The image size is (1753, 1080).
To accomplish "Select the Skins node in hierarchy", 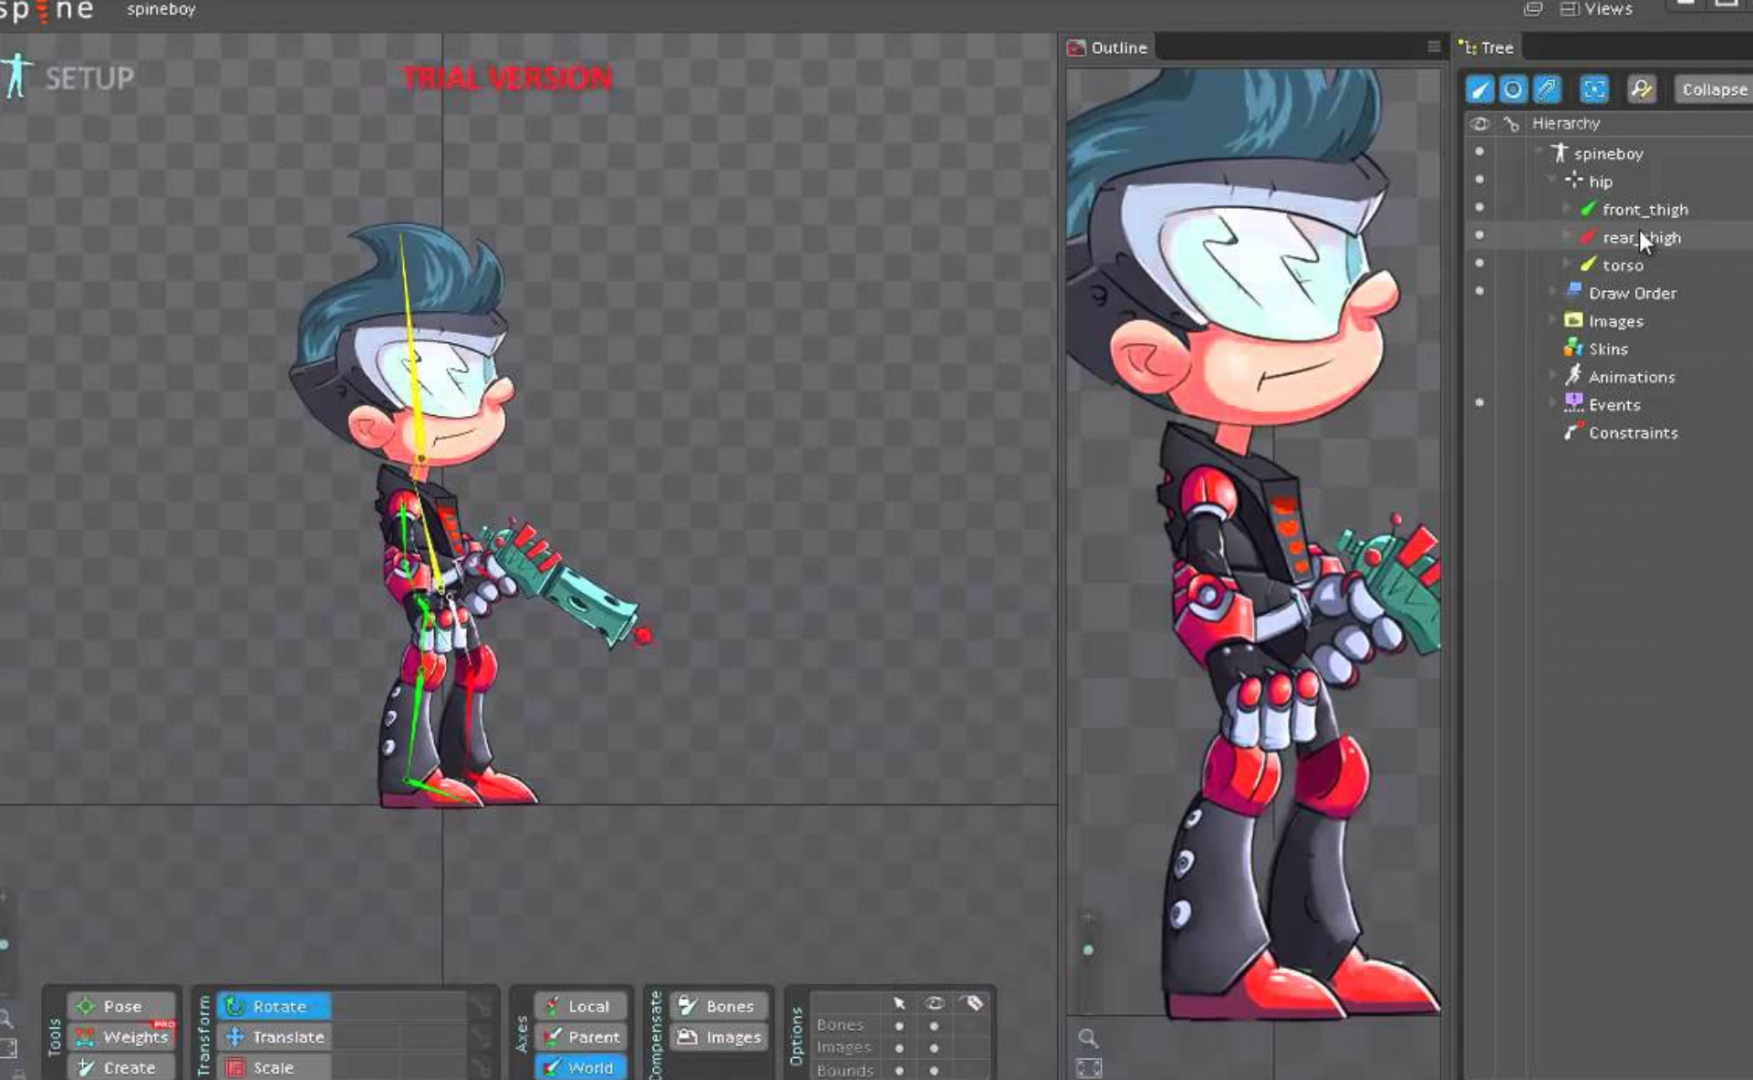I will (x=1608, y=349).
